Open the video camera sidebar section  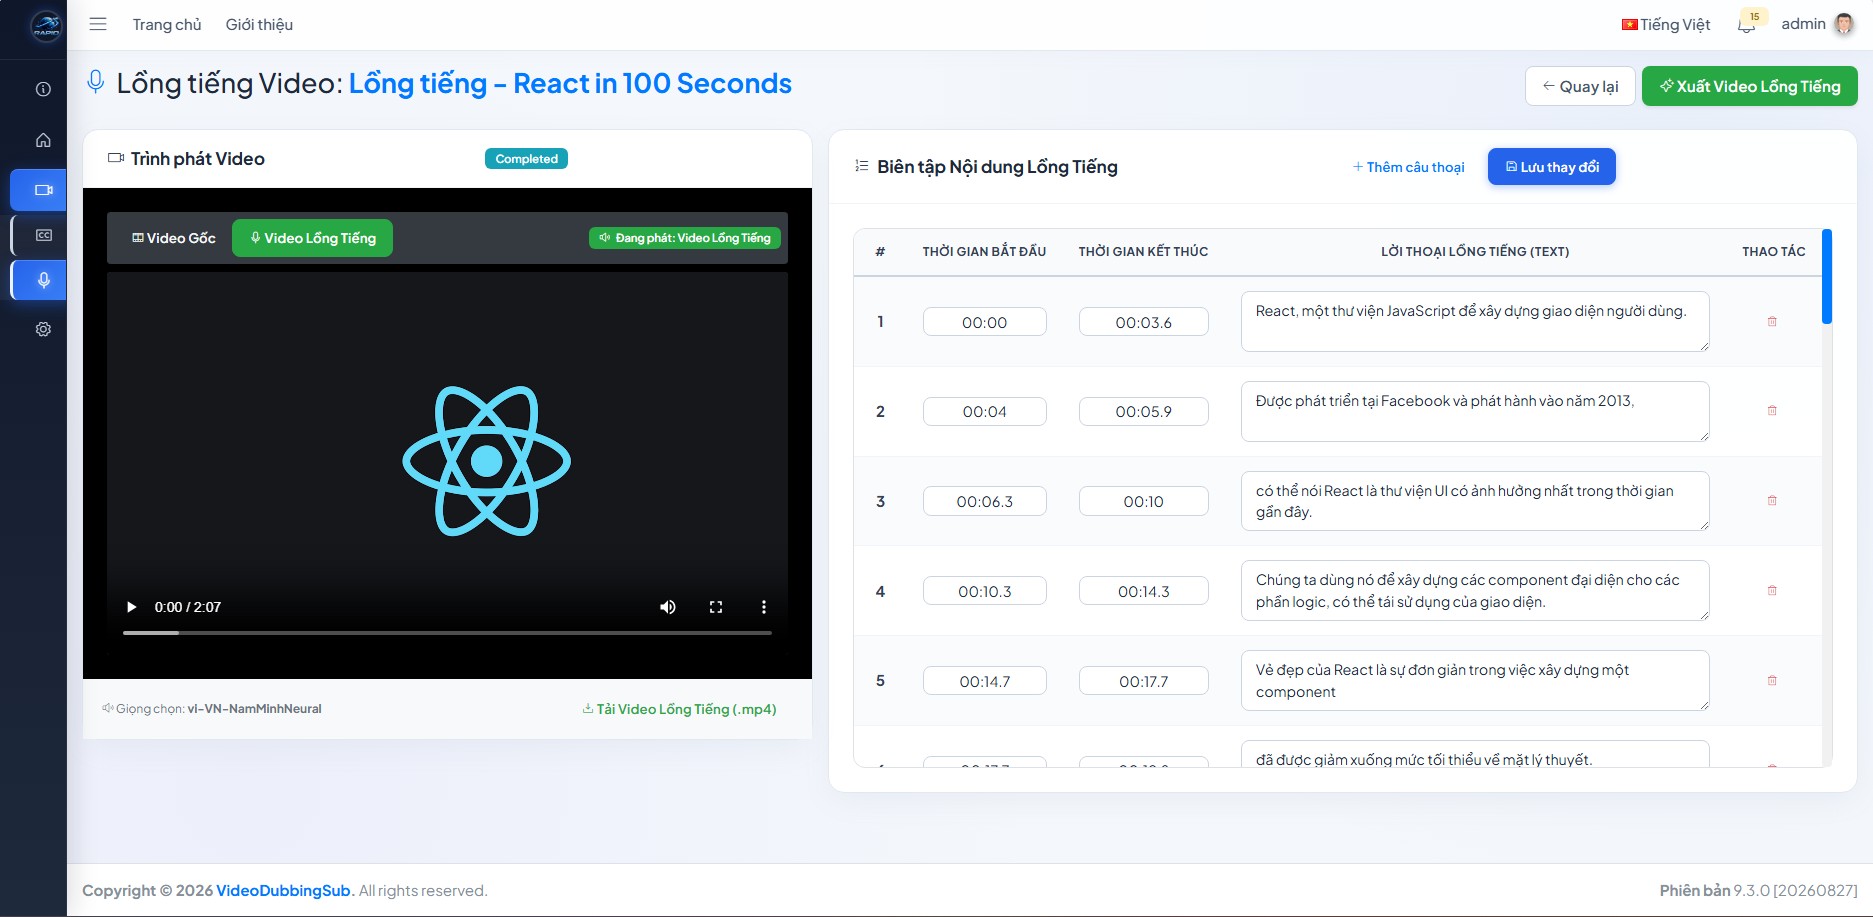[x=40, y=189]
